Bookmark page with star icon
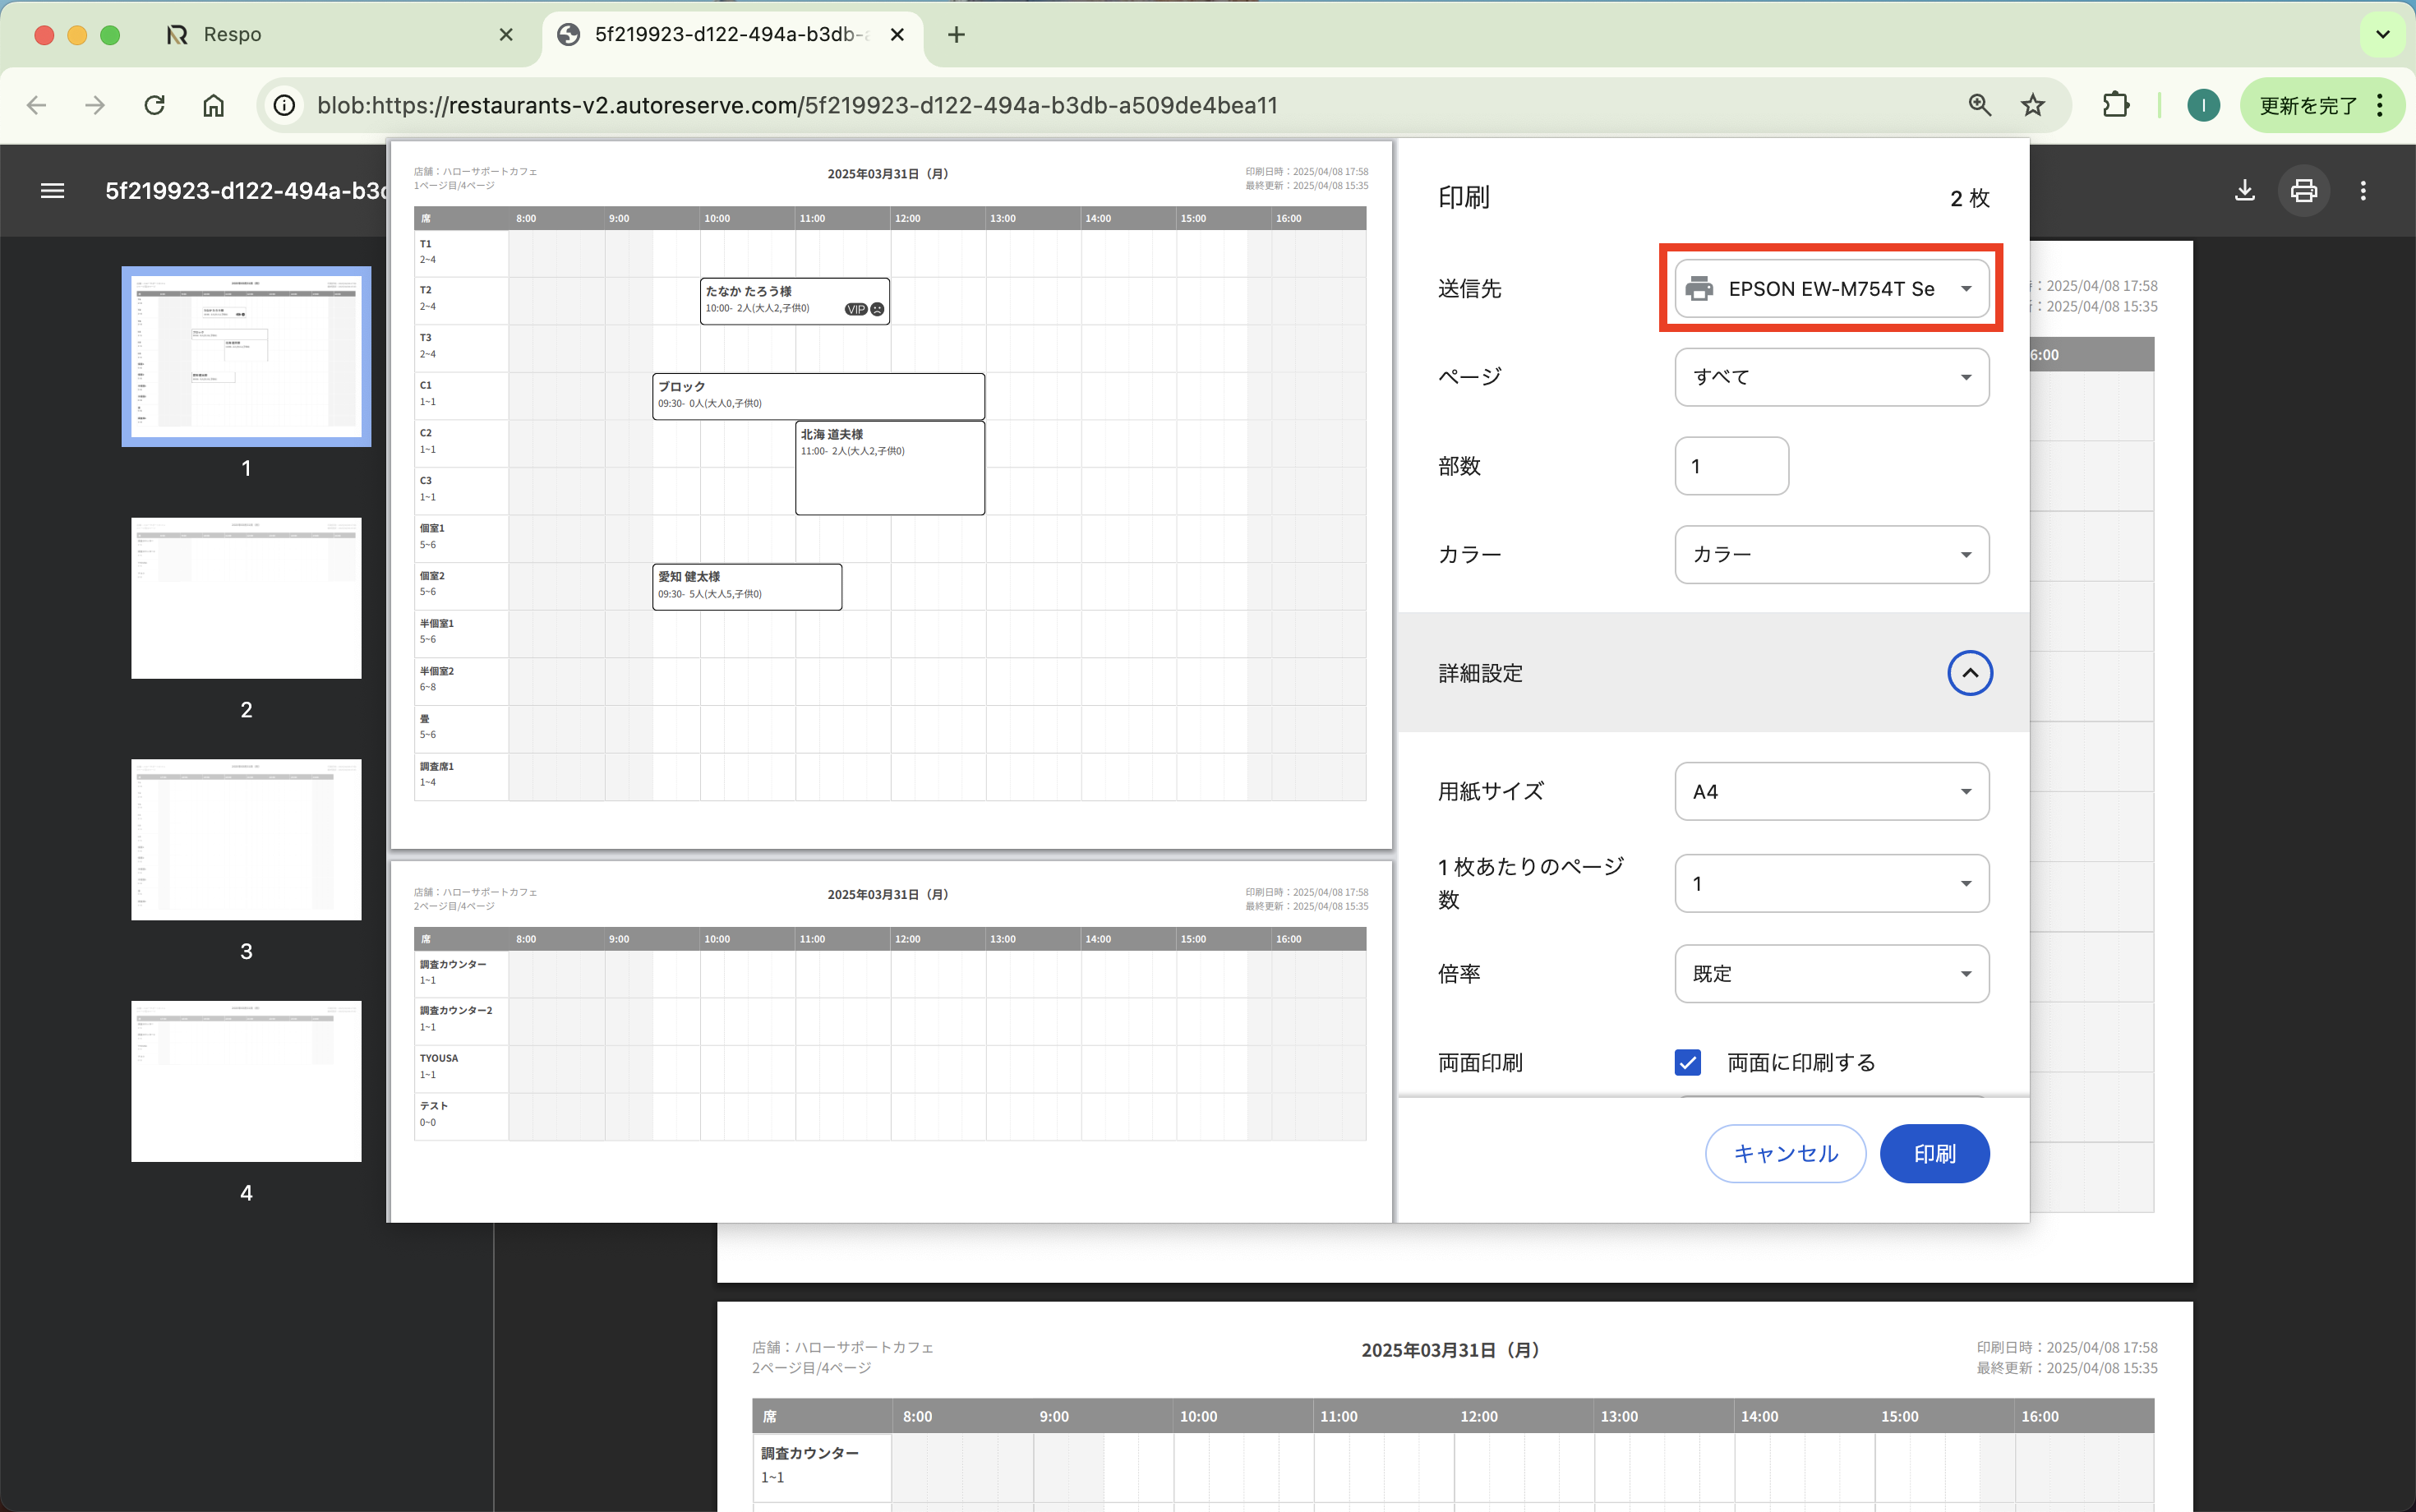Image resolution: width=2416 pixels, height=1512 pixels. coord(2032,105)
